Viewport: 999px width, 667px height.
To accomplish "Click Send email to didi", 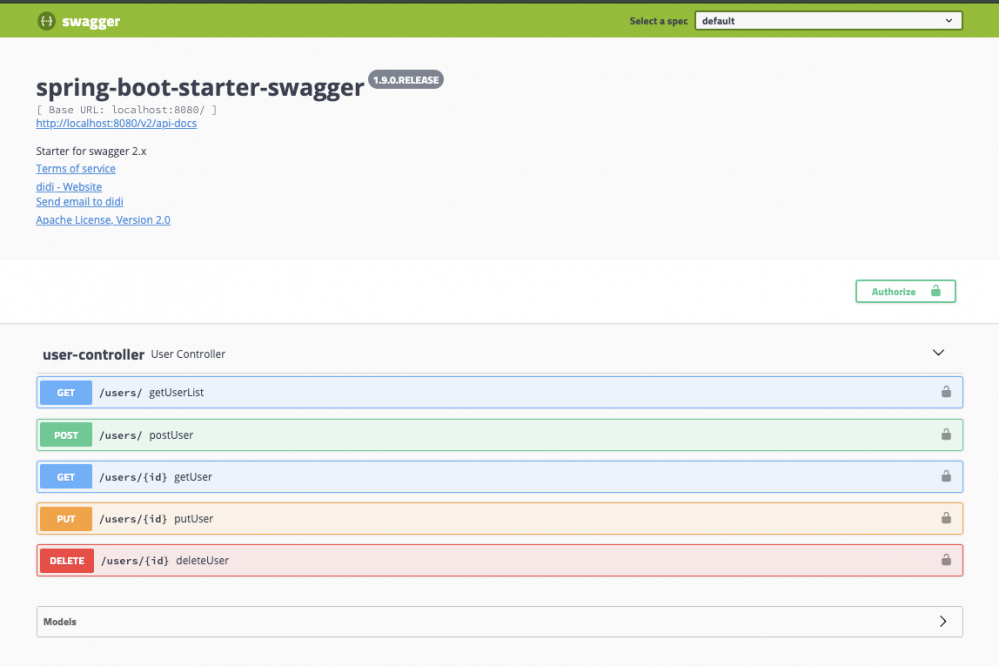I will coord(79,201).
